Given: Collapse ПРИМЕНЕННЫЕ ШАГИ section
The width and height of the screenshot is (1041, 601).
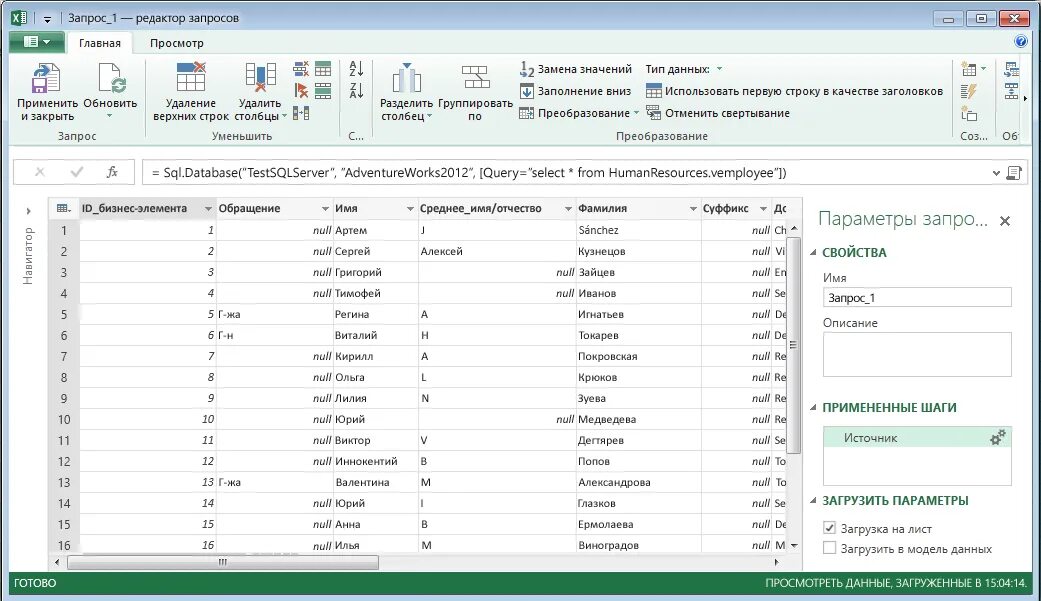Looking at the screenshot, I should point(813,407).
